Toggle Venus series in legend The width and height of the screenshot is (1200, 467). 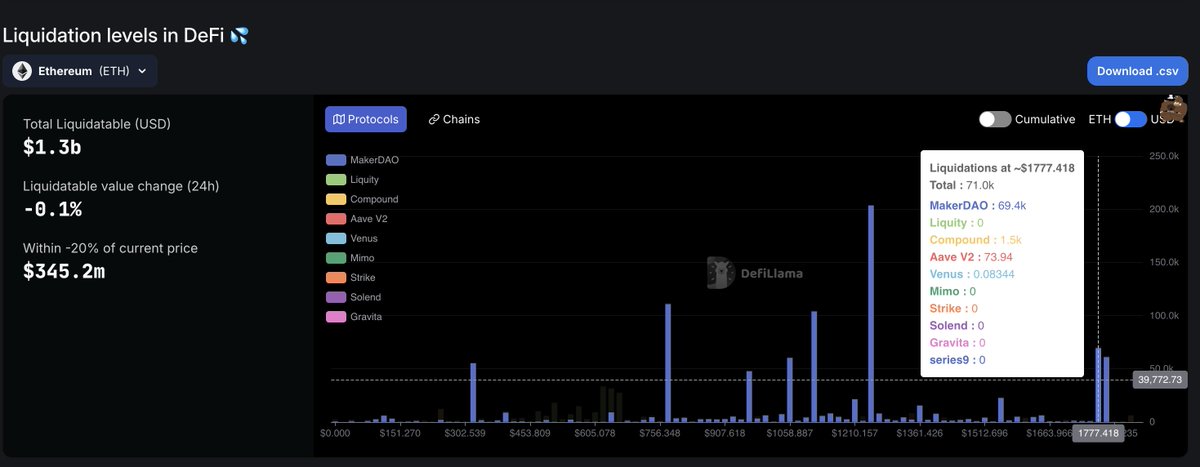[352, 238]
